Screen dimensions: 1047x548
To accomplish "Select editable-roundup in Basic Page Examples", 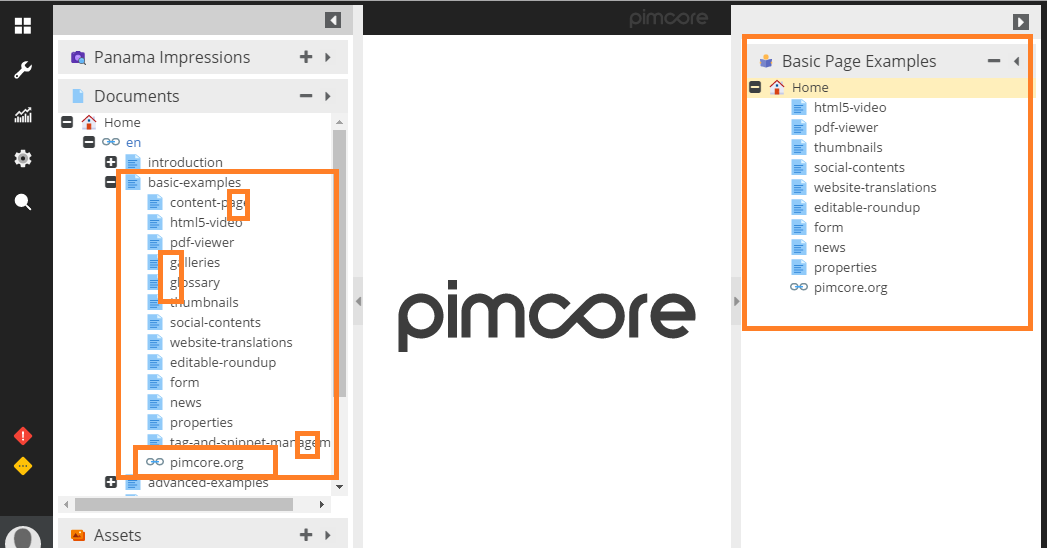I will point(866,207).
